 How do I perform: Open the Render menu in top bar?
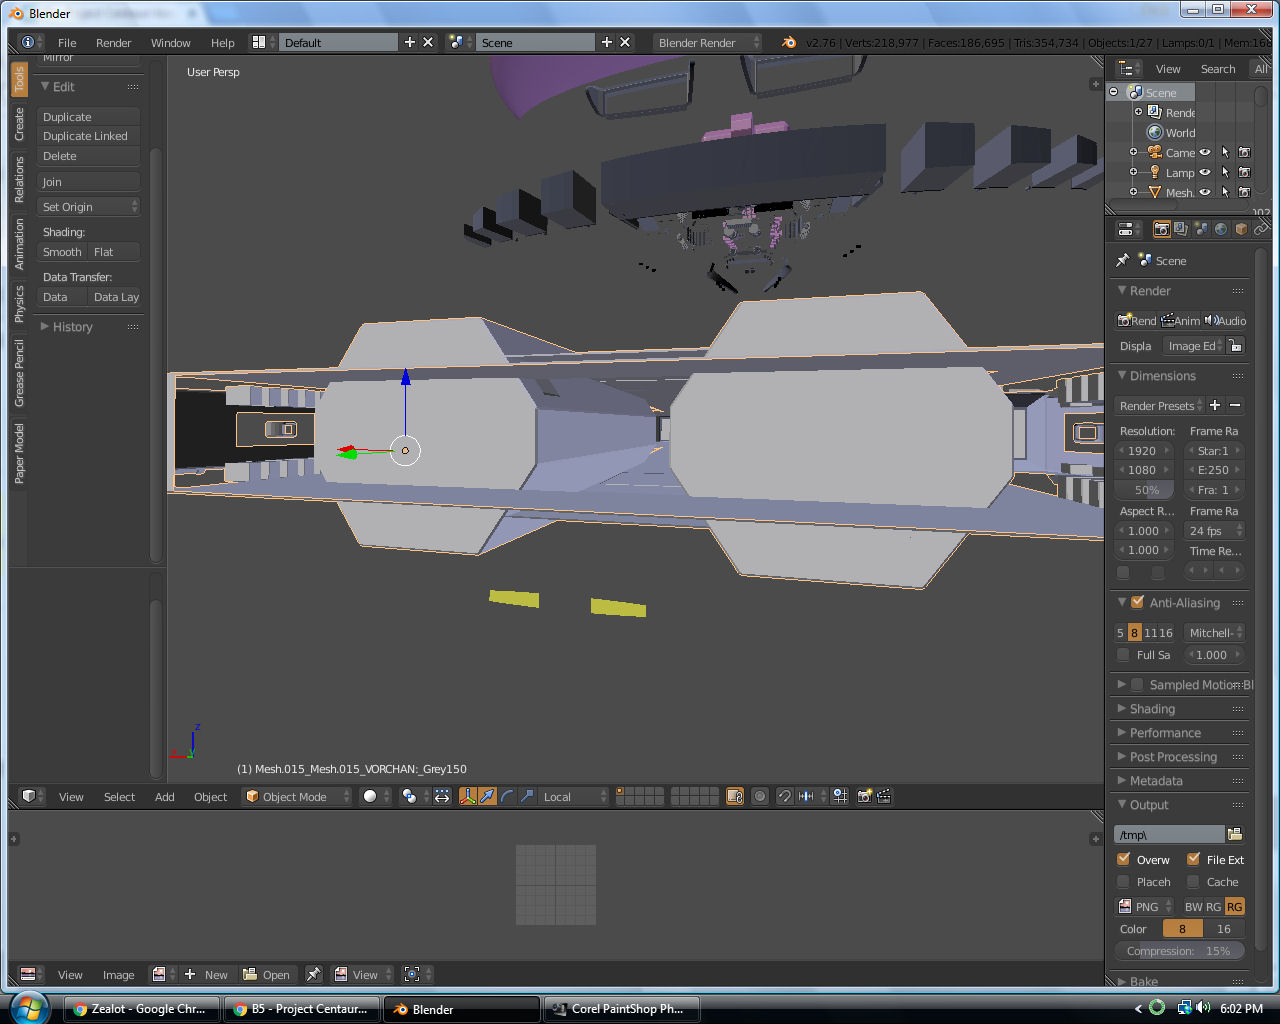pos(113,42)
